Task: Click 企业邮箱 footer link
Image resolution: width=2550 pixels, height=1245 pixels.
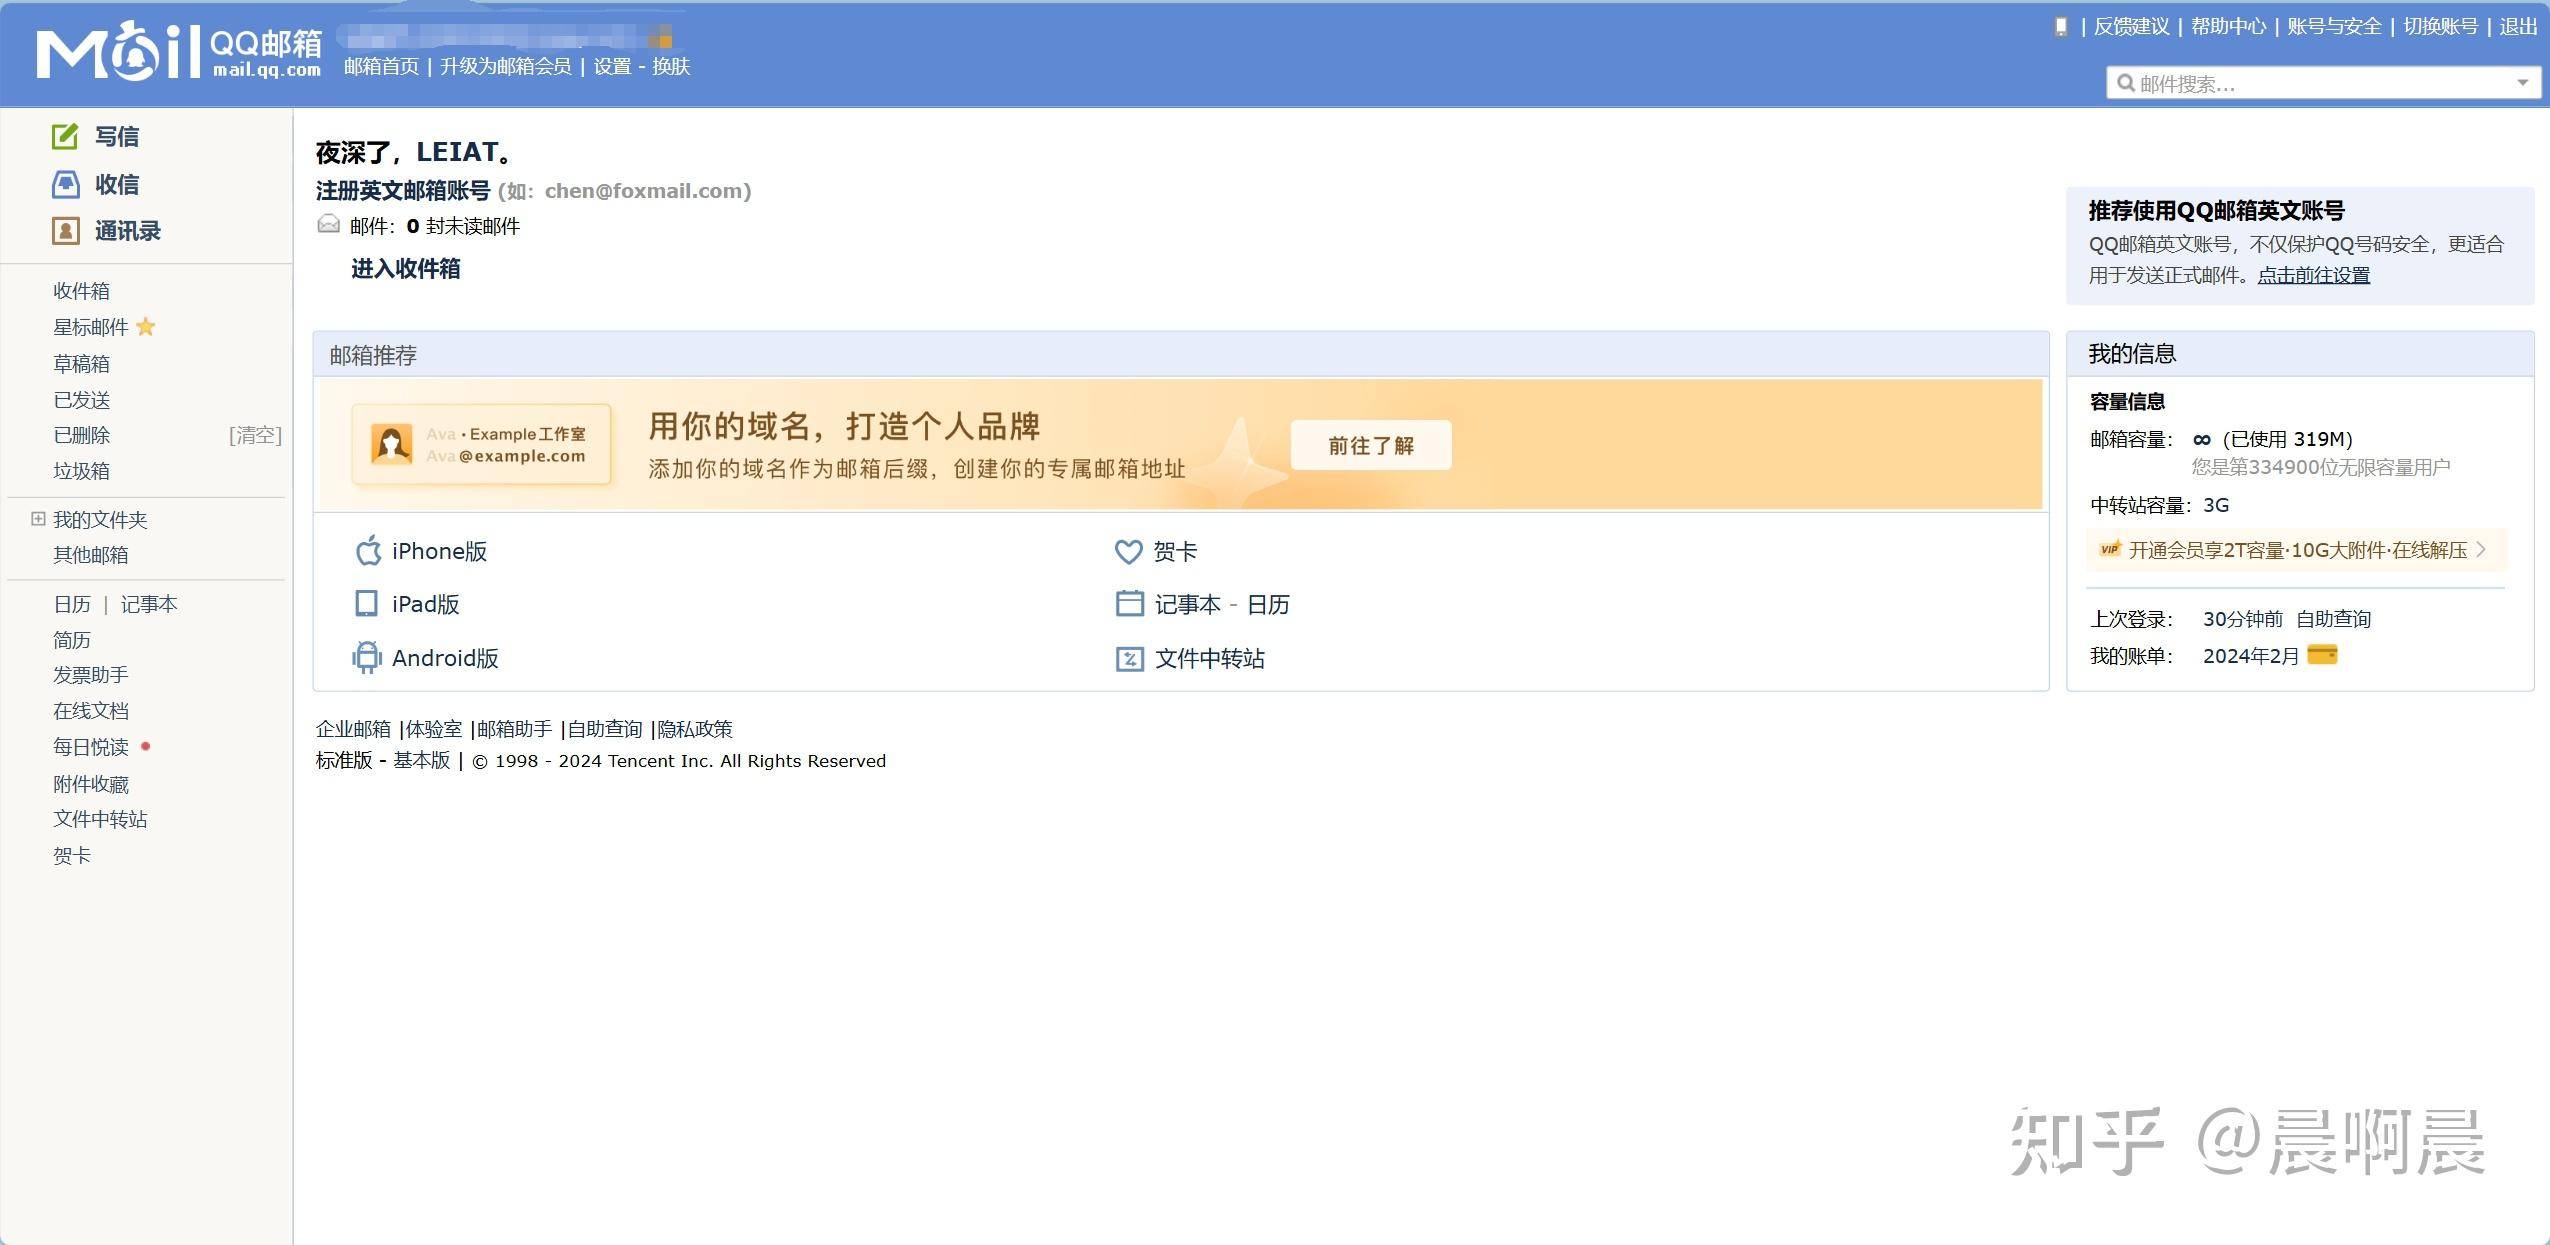Action: pyautogui.click(x=353, y=729)
